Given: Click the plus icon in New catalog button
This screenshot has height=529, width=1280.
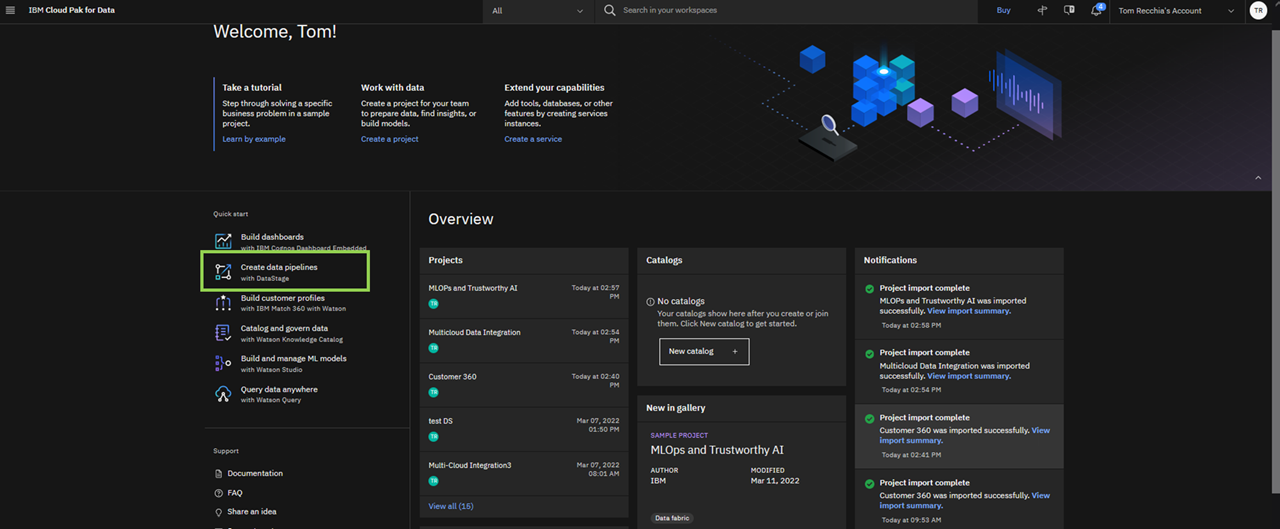Looking at the screenshot, I should 734,351.
